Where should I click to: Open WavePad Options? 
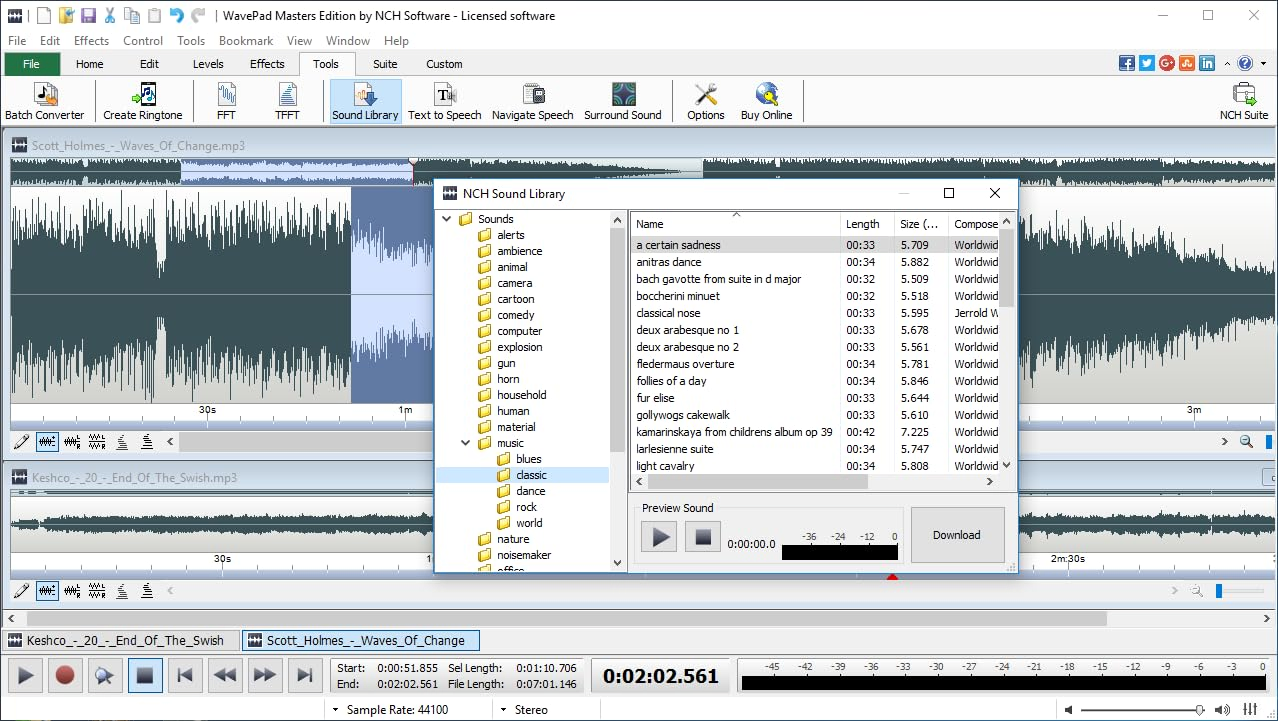point(704,100)
